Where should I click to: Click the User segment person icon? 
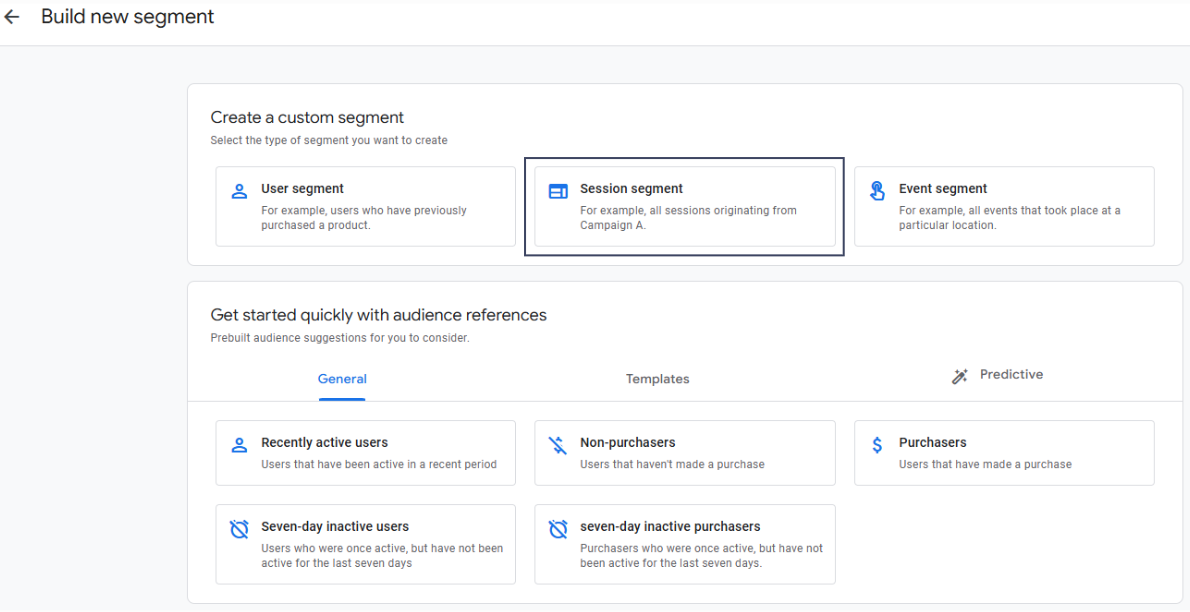[x=239, y=191]
